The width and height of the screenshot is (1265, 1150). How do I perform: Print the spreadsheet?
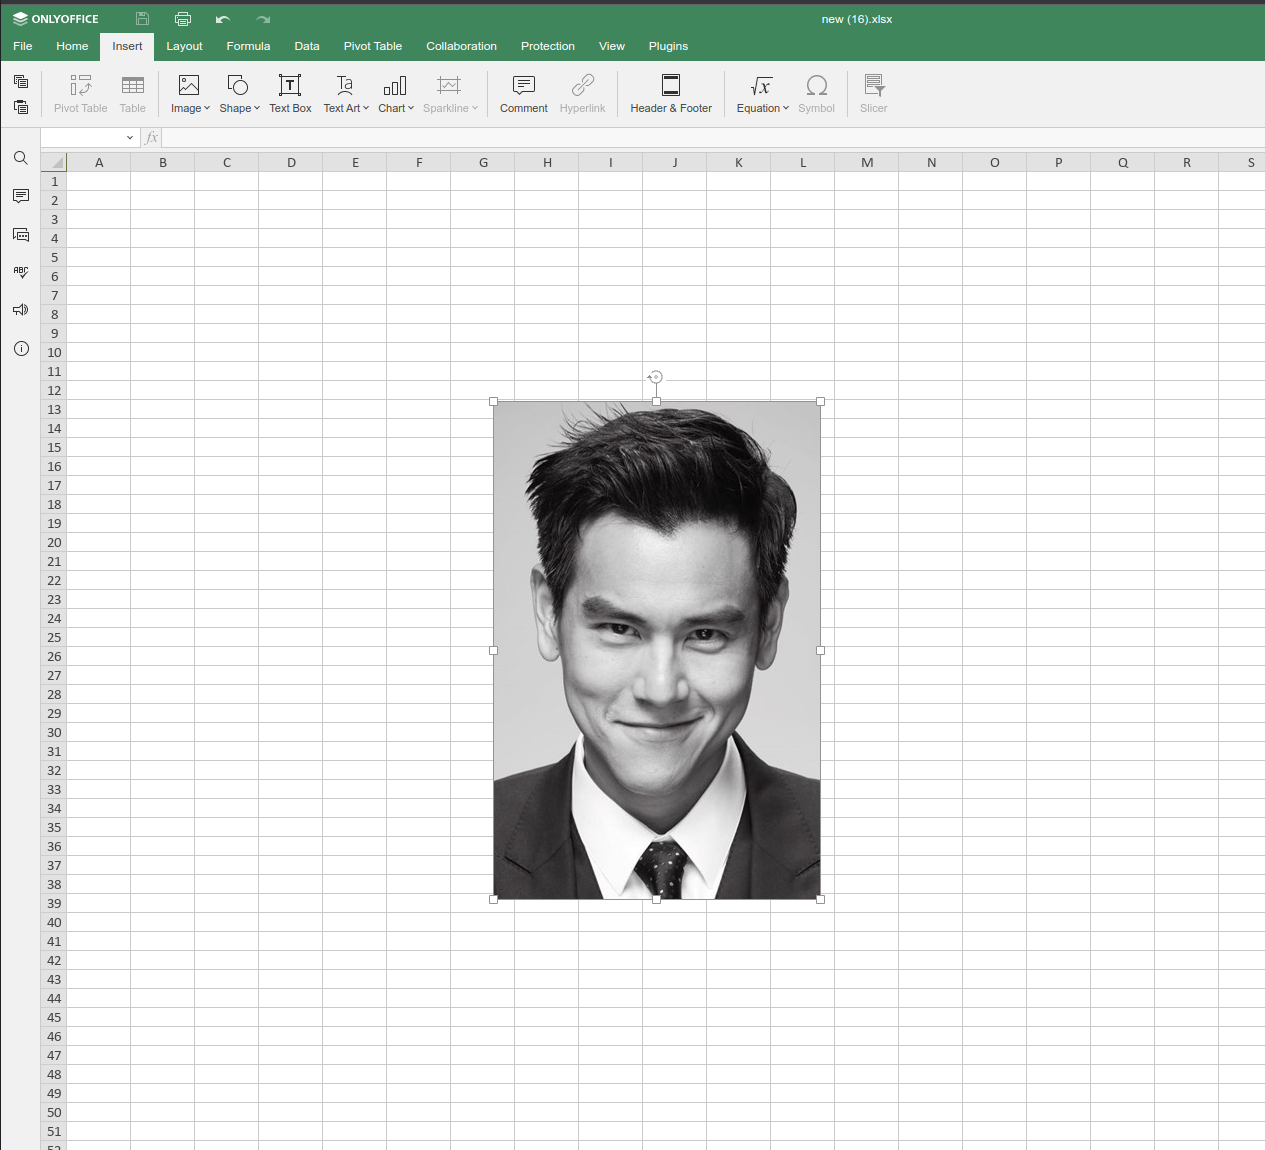[183, 18]
